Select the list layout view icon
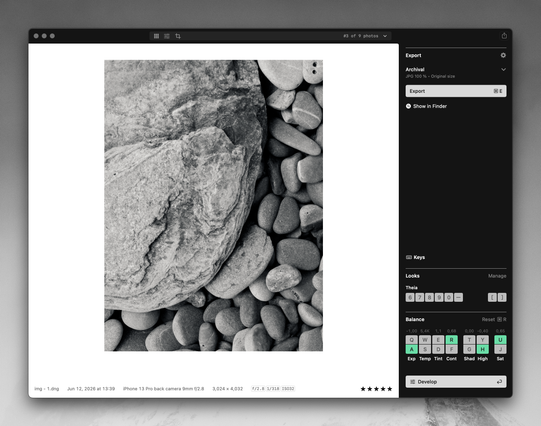This screenshot has width=541, height=426. click(x=167, y=36)
